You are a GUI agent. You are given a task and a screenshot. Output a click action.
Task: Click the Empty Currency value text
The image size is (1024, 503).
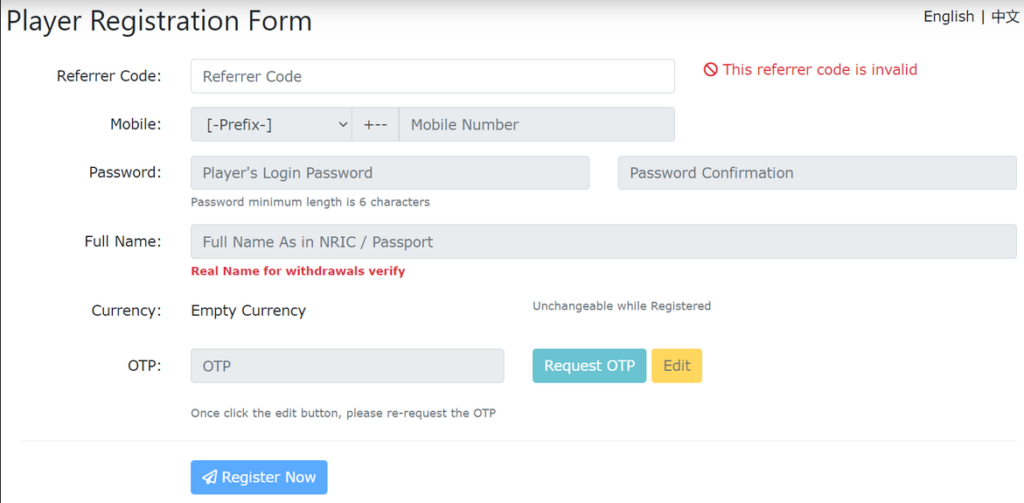(248, 311)
